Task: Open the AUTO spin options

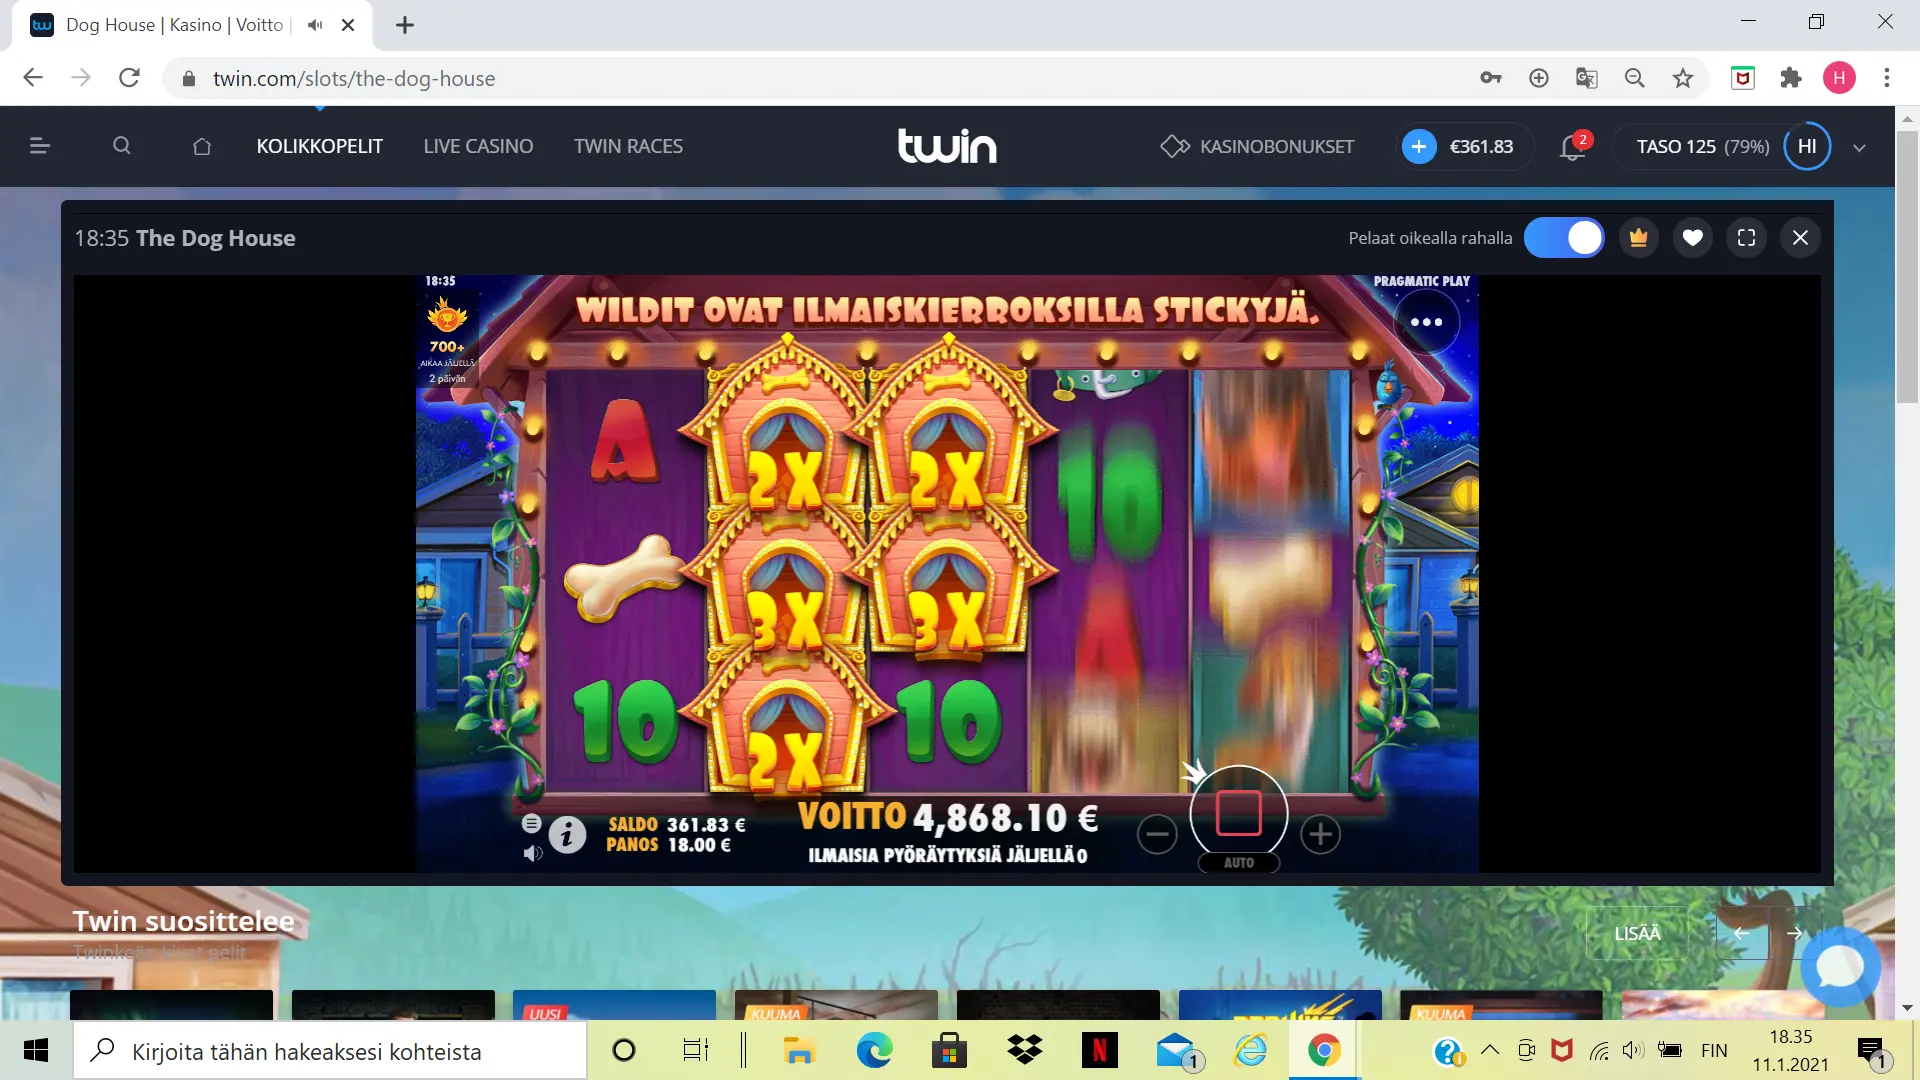Action: coord(1238,862)
